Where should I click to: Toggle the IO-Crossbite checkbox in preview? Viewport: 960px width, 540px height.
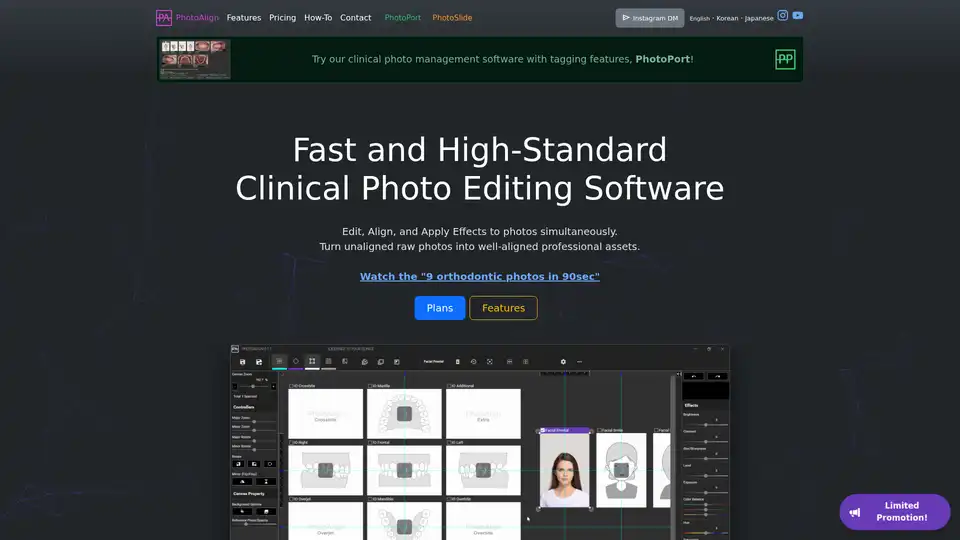click(x=291, y=386)
